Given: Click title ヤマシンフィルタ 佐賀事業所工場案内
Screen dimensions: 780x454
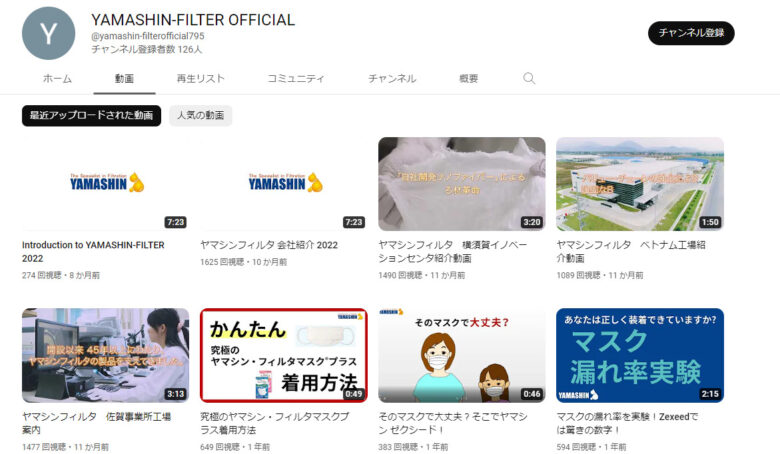Looking at the screenshot, I should [97, 423].
